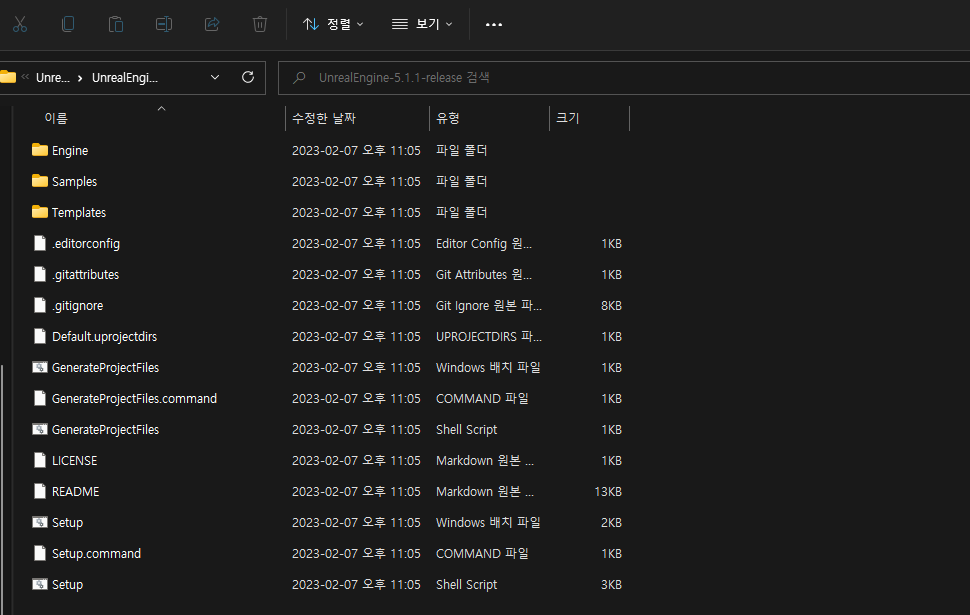The width and height of the screenshot is (970, 615).
Task: Click the UPROJECTDIRS type cell
Action: click(489, 337)
